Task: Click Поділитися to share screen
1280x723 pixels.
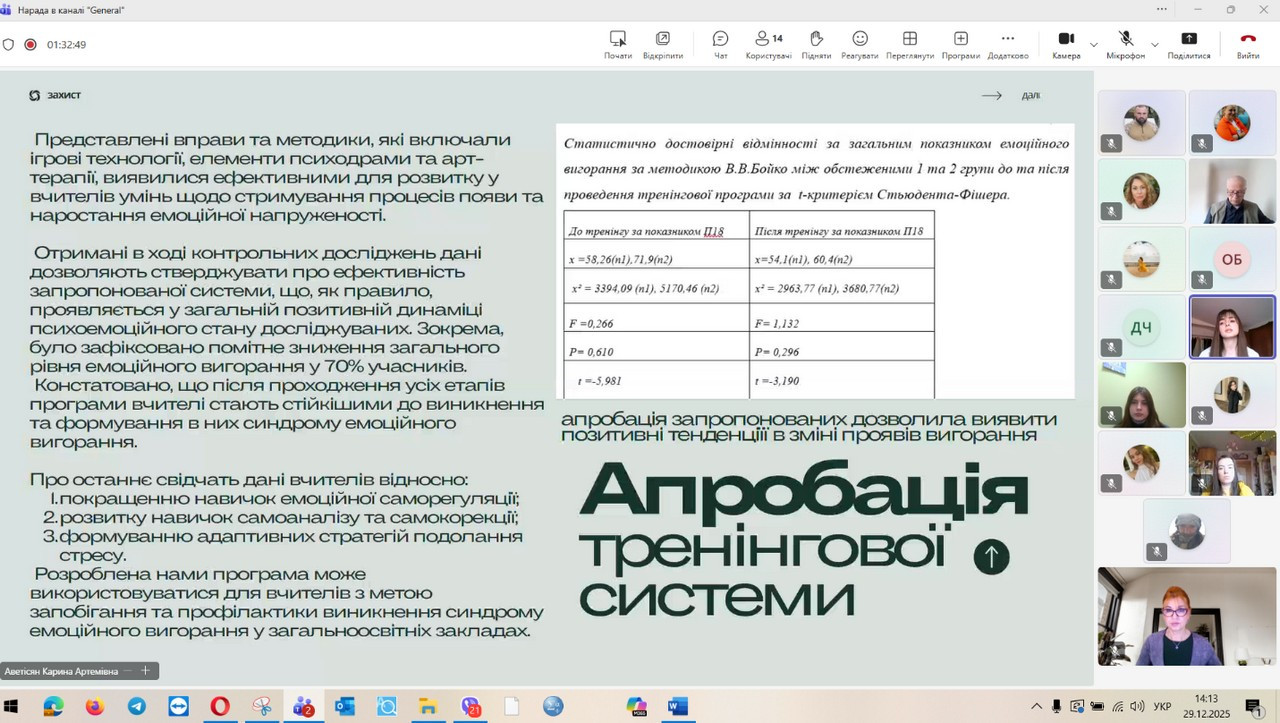Action: click(1188, 43)
